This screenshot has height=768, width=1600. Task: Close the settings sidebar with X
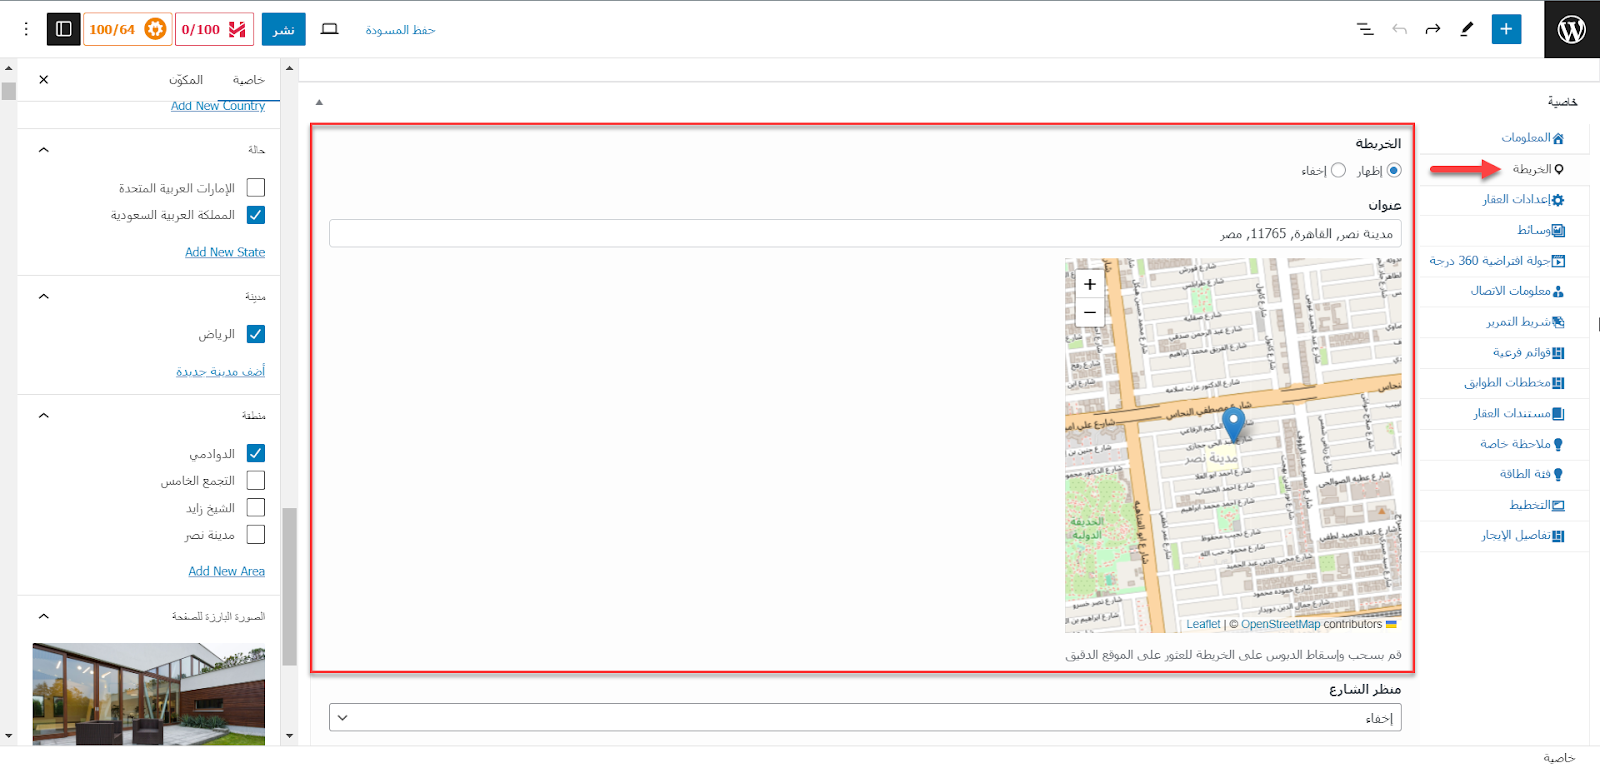[x=43, y=79]
